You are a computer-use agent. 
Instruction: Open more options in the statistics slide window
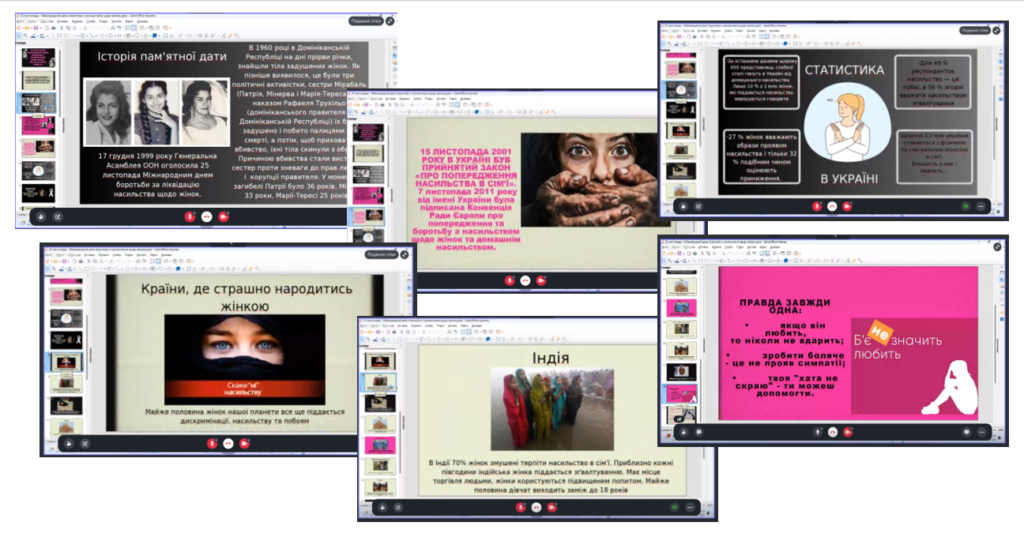(x=982, y=206)
